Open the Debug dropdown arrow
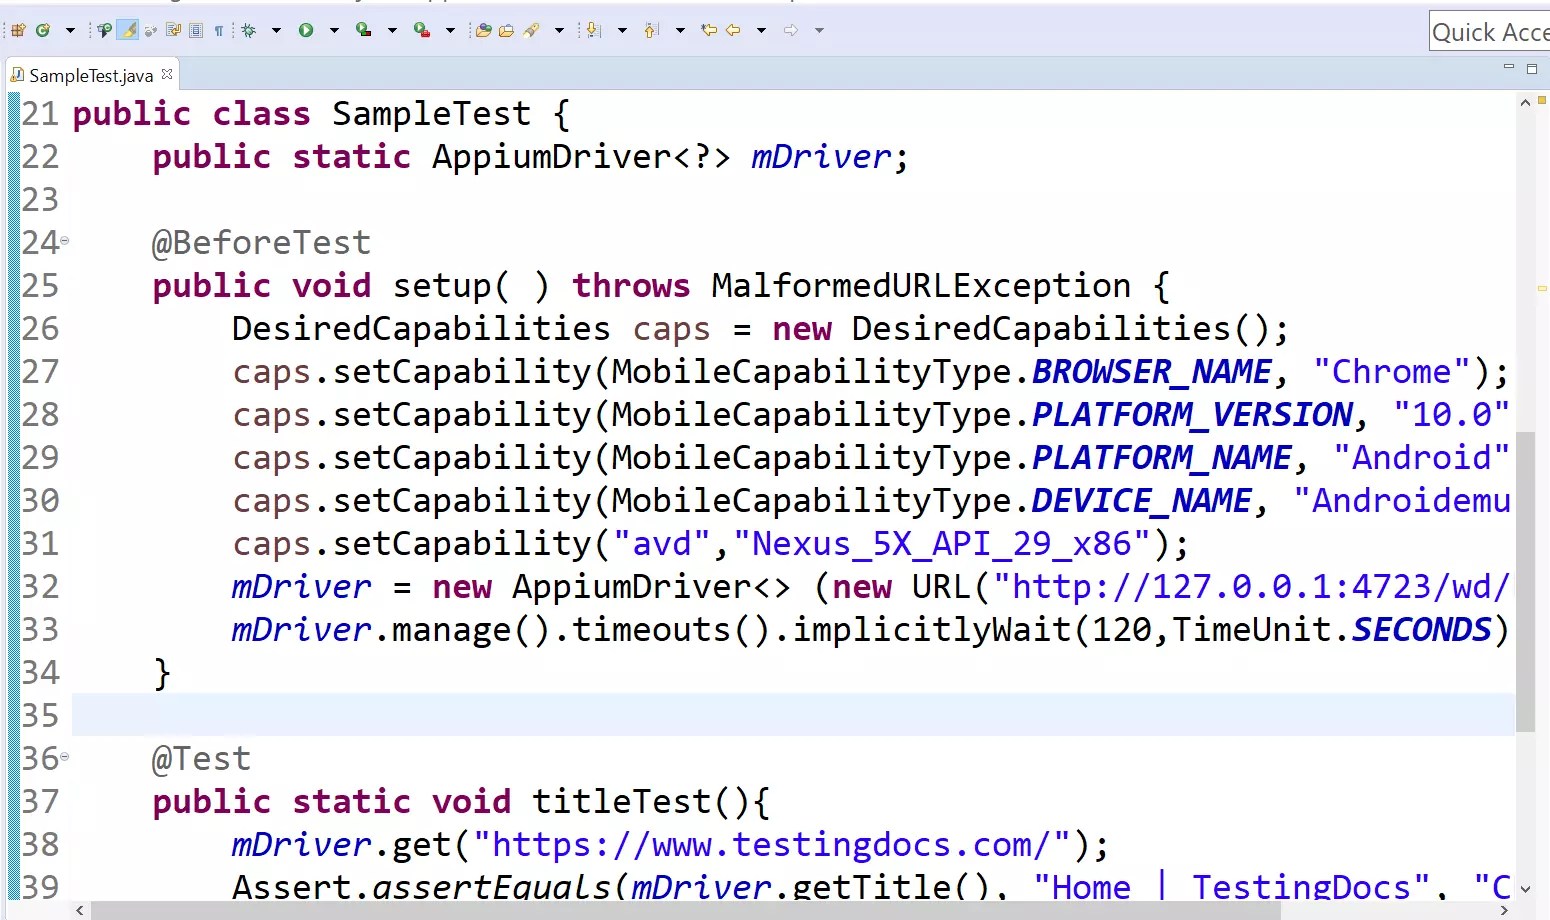 point(276,30)
